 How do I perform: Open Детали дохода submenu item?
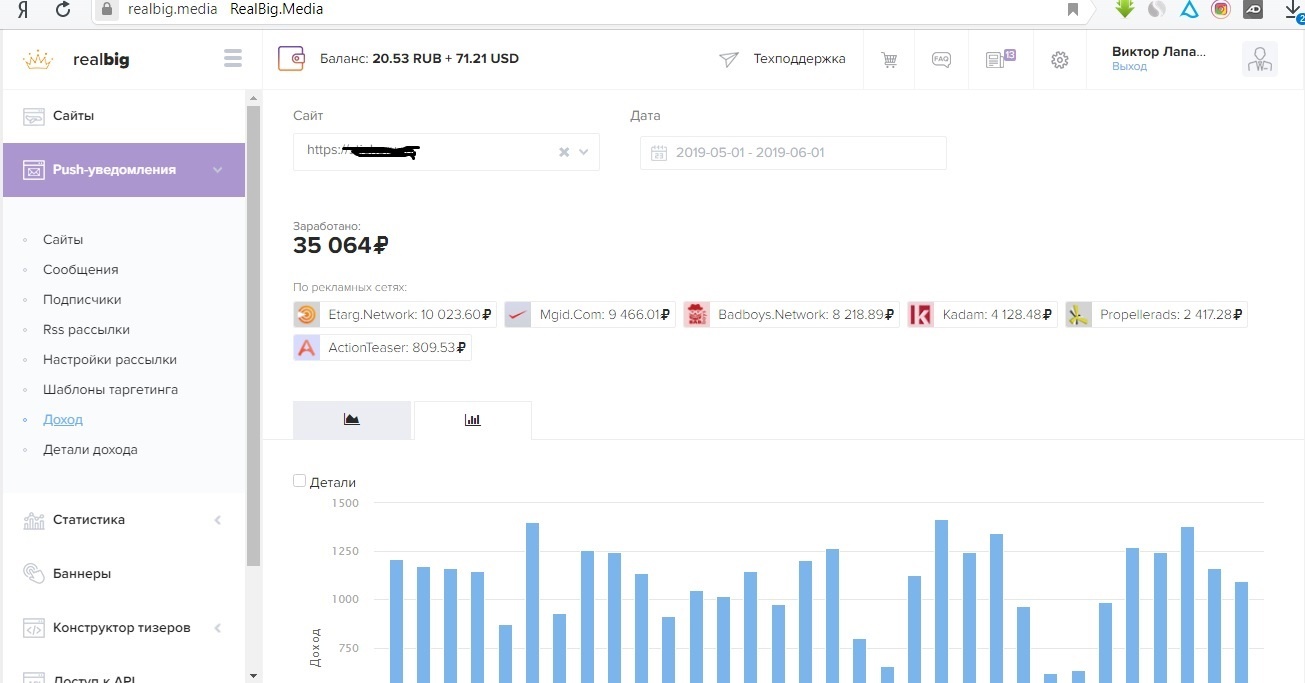90,450
